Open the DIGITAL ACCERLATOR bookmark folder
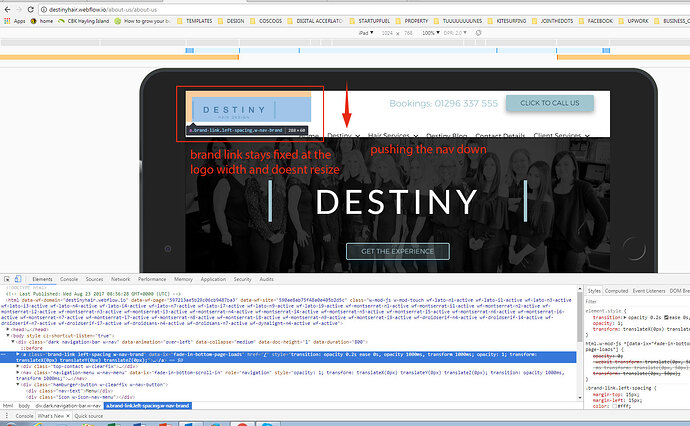Image resolution: width=690 pixels, height=426 pixels. click(315, 21)
